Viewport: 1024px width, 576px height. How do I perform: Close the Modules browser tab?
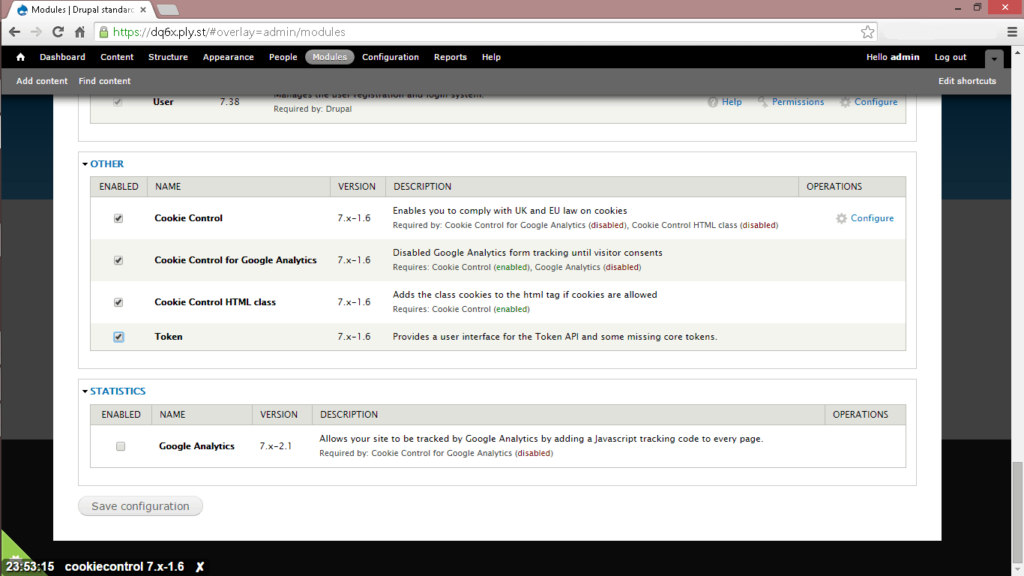point(143,10)
